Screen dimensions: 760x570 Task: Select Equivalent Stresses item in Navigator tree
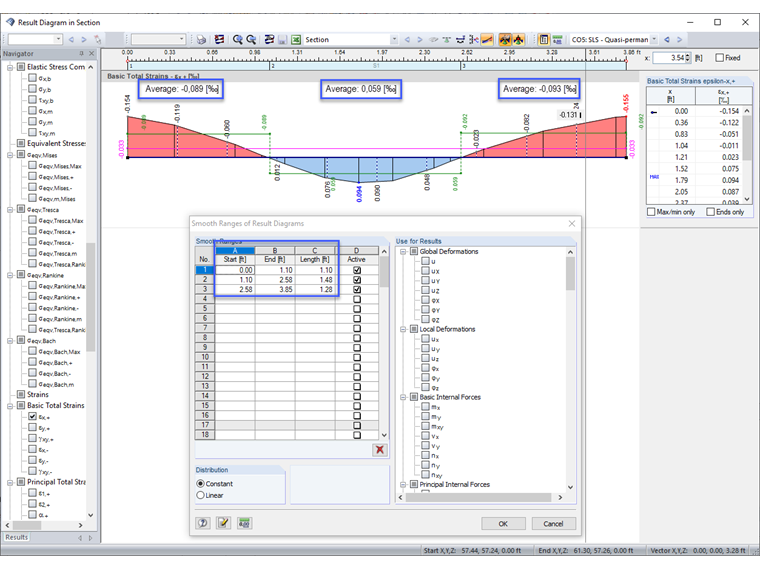click(56, 143)
